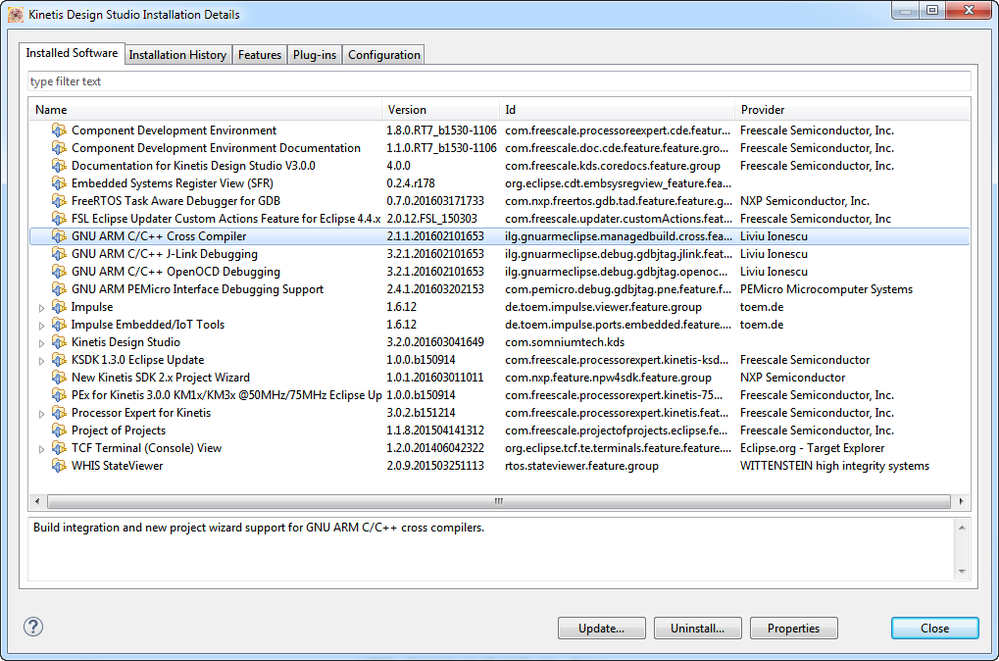This screenshot has height=661, width=999.
Task: Click the icon for Documentation for Kinetis Design Studio V3.0.0
Action: [x=59, y=166]
